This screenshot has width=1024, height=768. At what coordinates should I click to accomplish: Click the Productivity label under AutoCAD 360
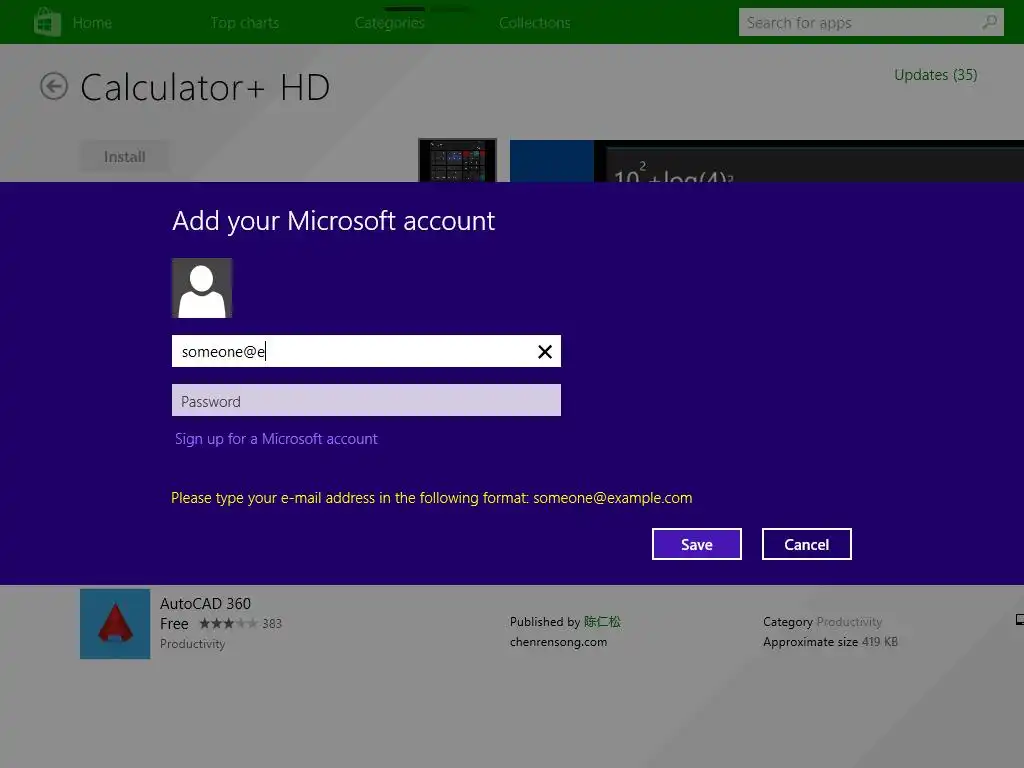click(x=193, y=644)
